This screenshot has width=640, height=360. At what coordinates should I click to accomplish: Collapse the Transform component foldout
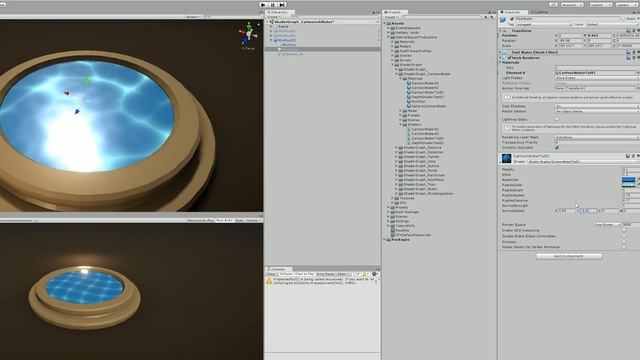click(500, 31)
